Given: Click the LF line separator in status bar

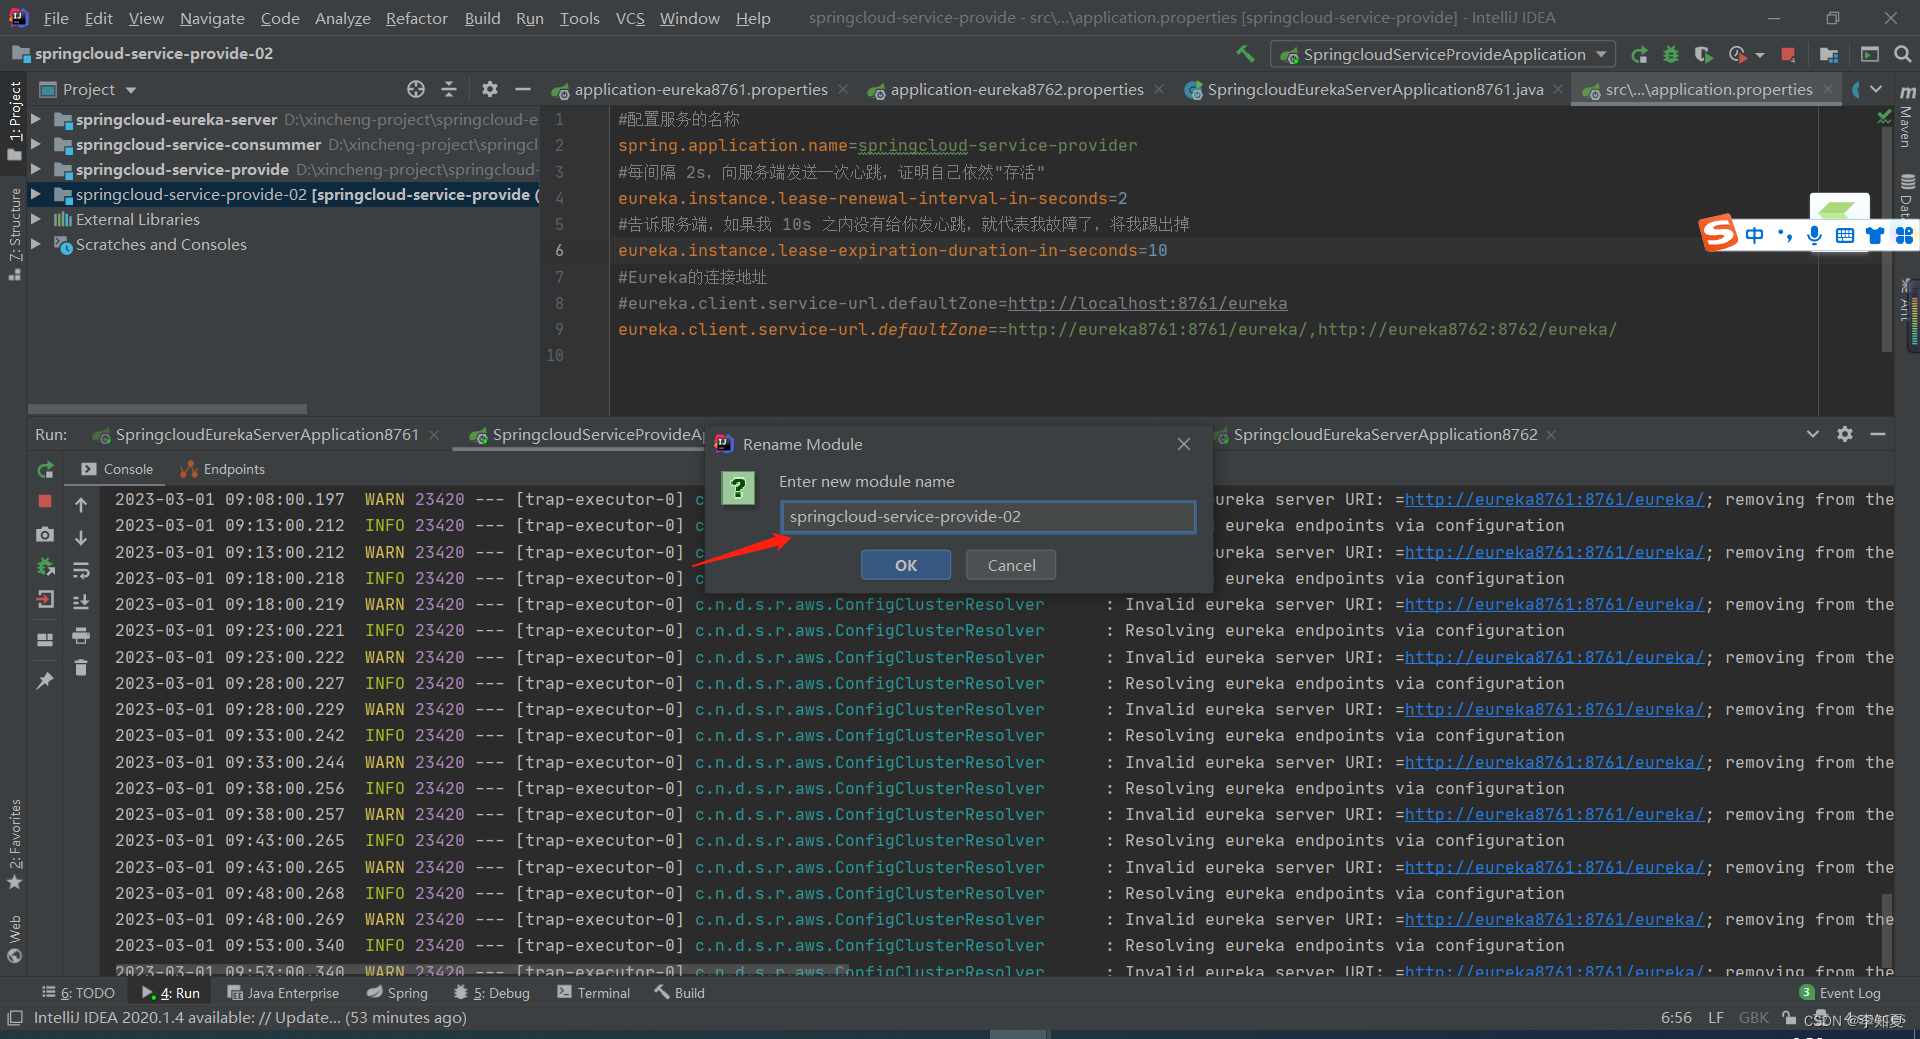Looking at the screenshot, I should tap(1716, 1018).
